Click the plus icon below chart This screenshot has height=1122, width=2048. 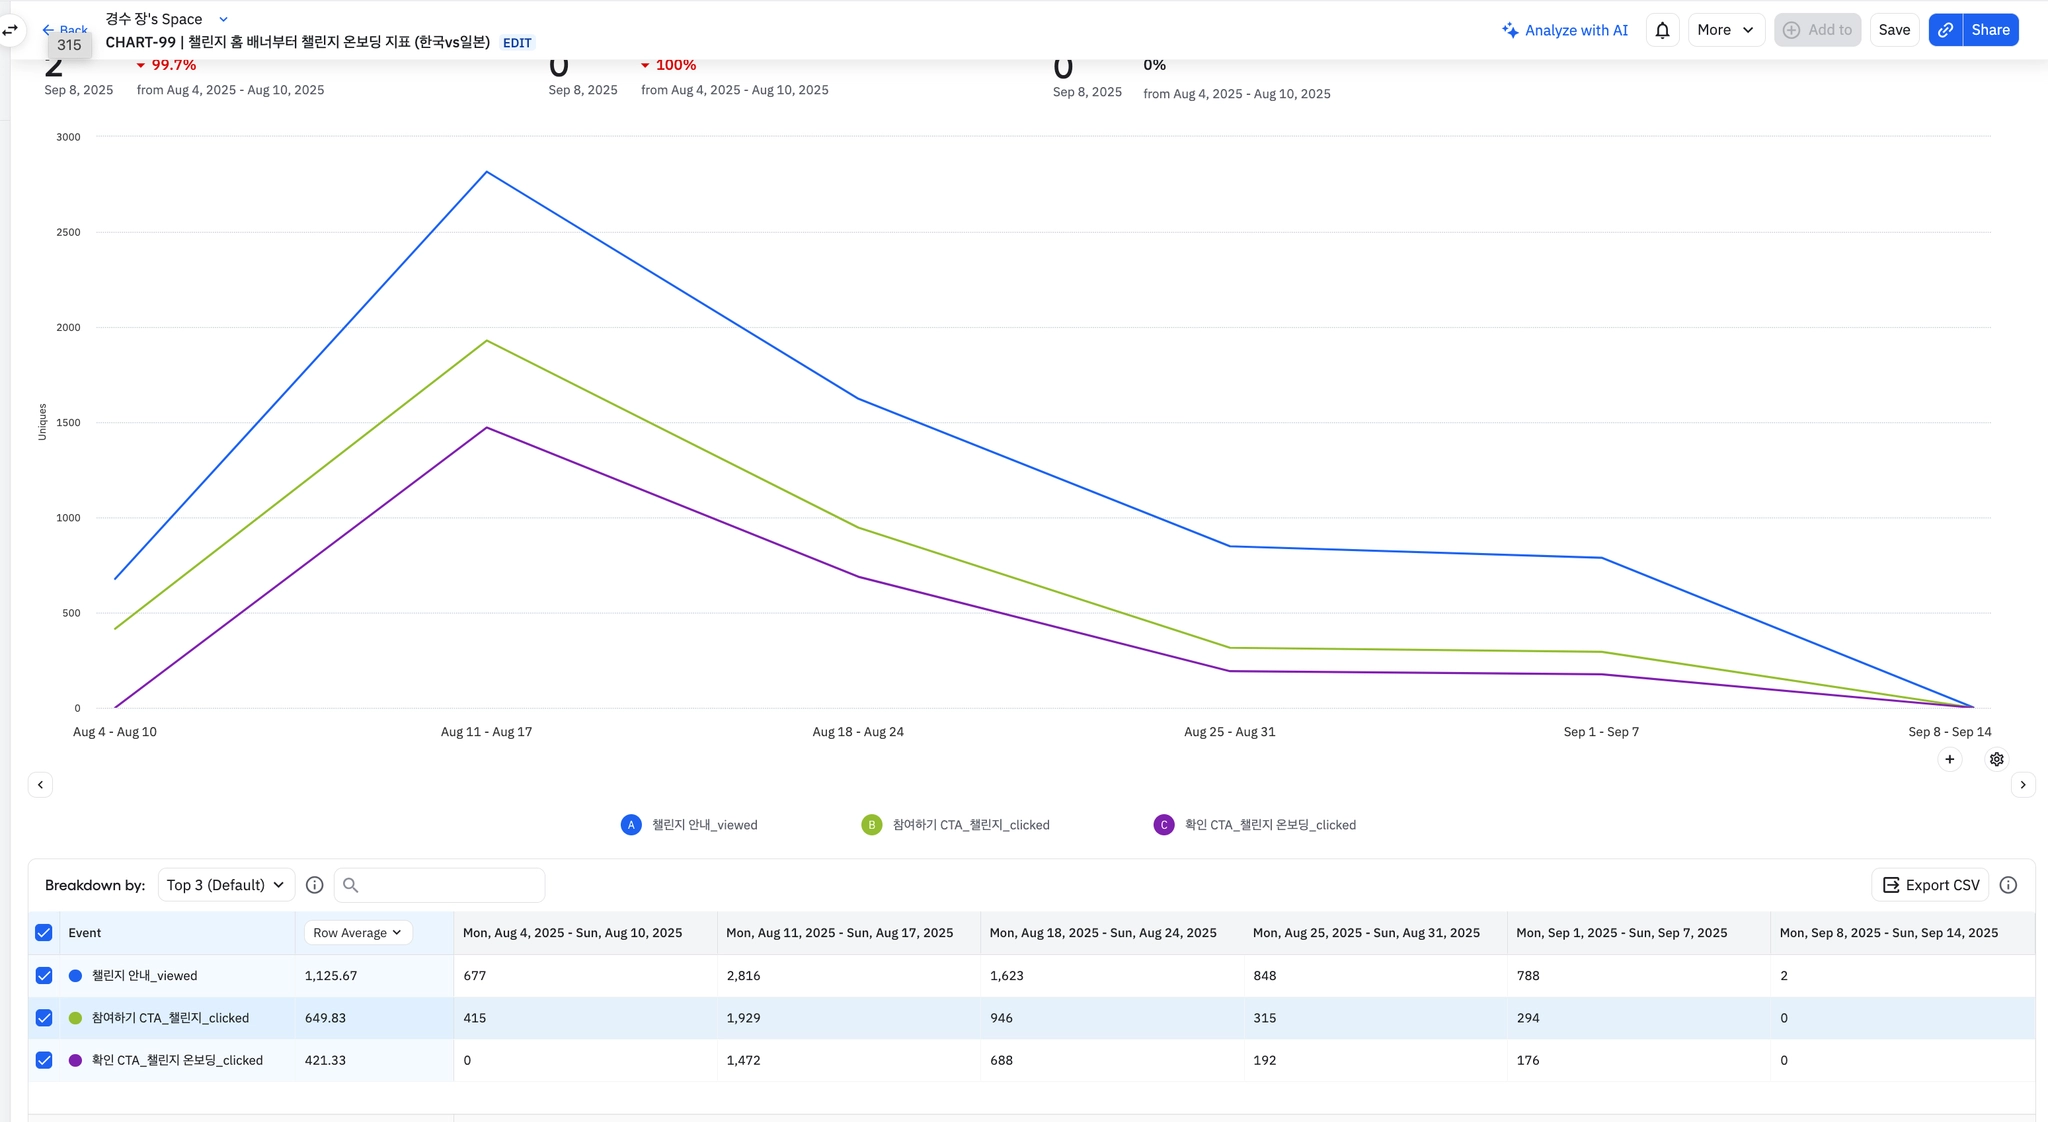click(1949, 759)
